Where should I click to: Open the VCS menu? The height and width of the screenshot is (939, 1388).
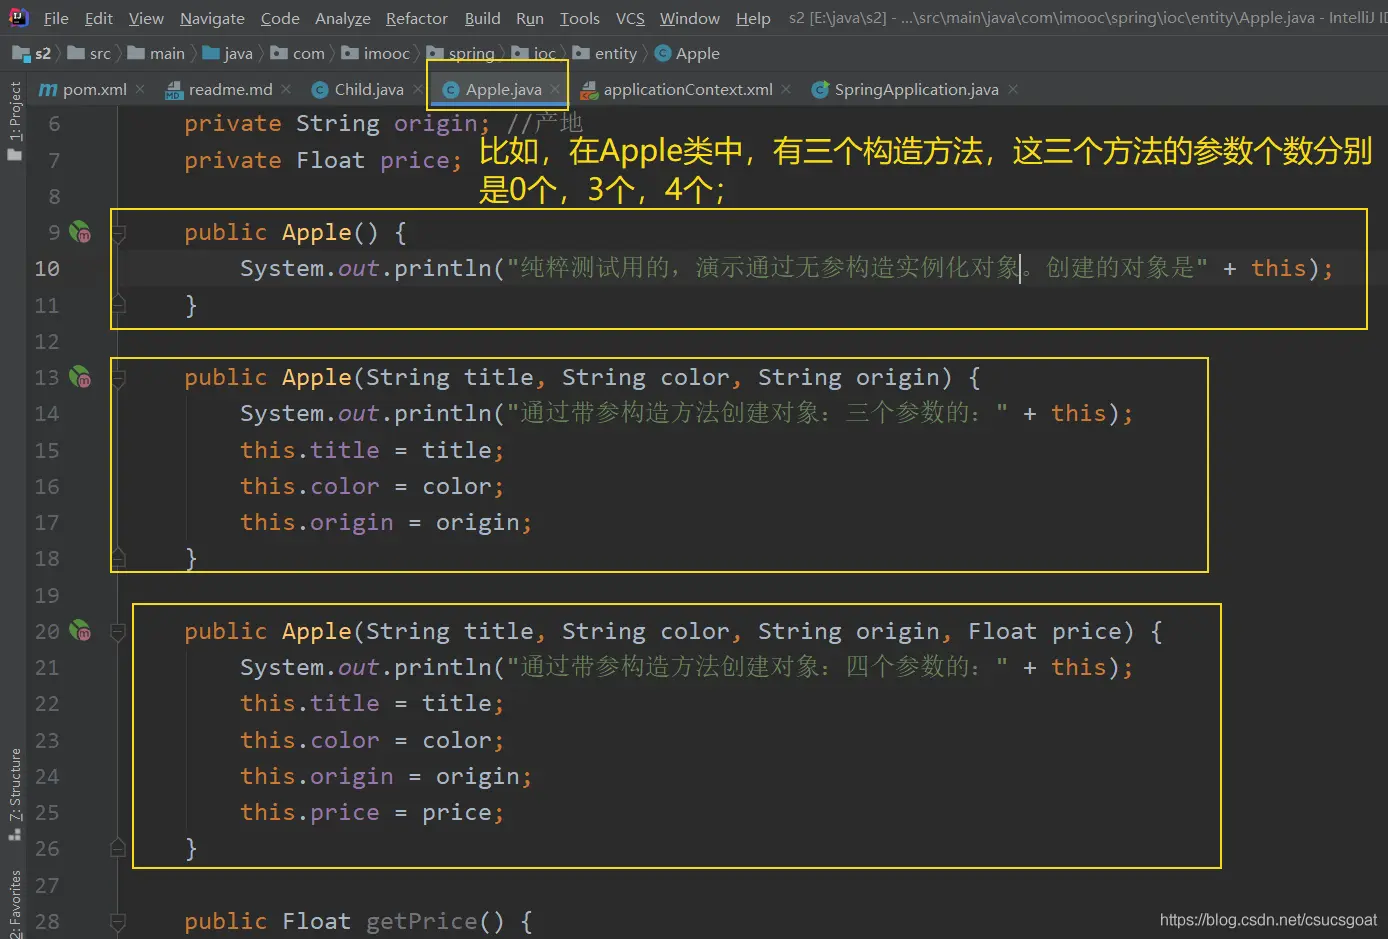[x=630, y=18]
